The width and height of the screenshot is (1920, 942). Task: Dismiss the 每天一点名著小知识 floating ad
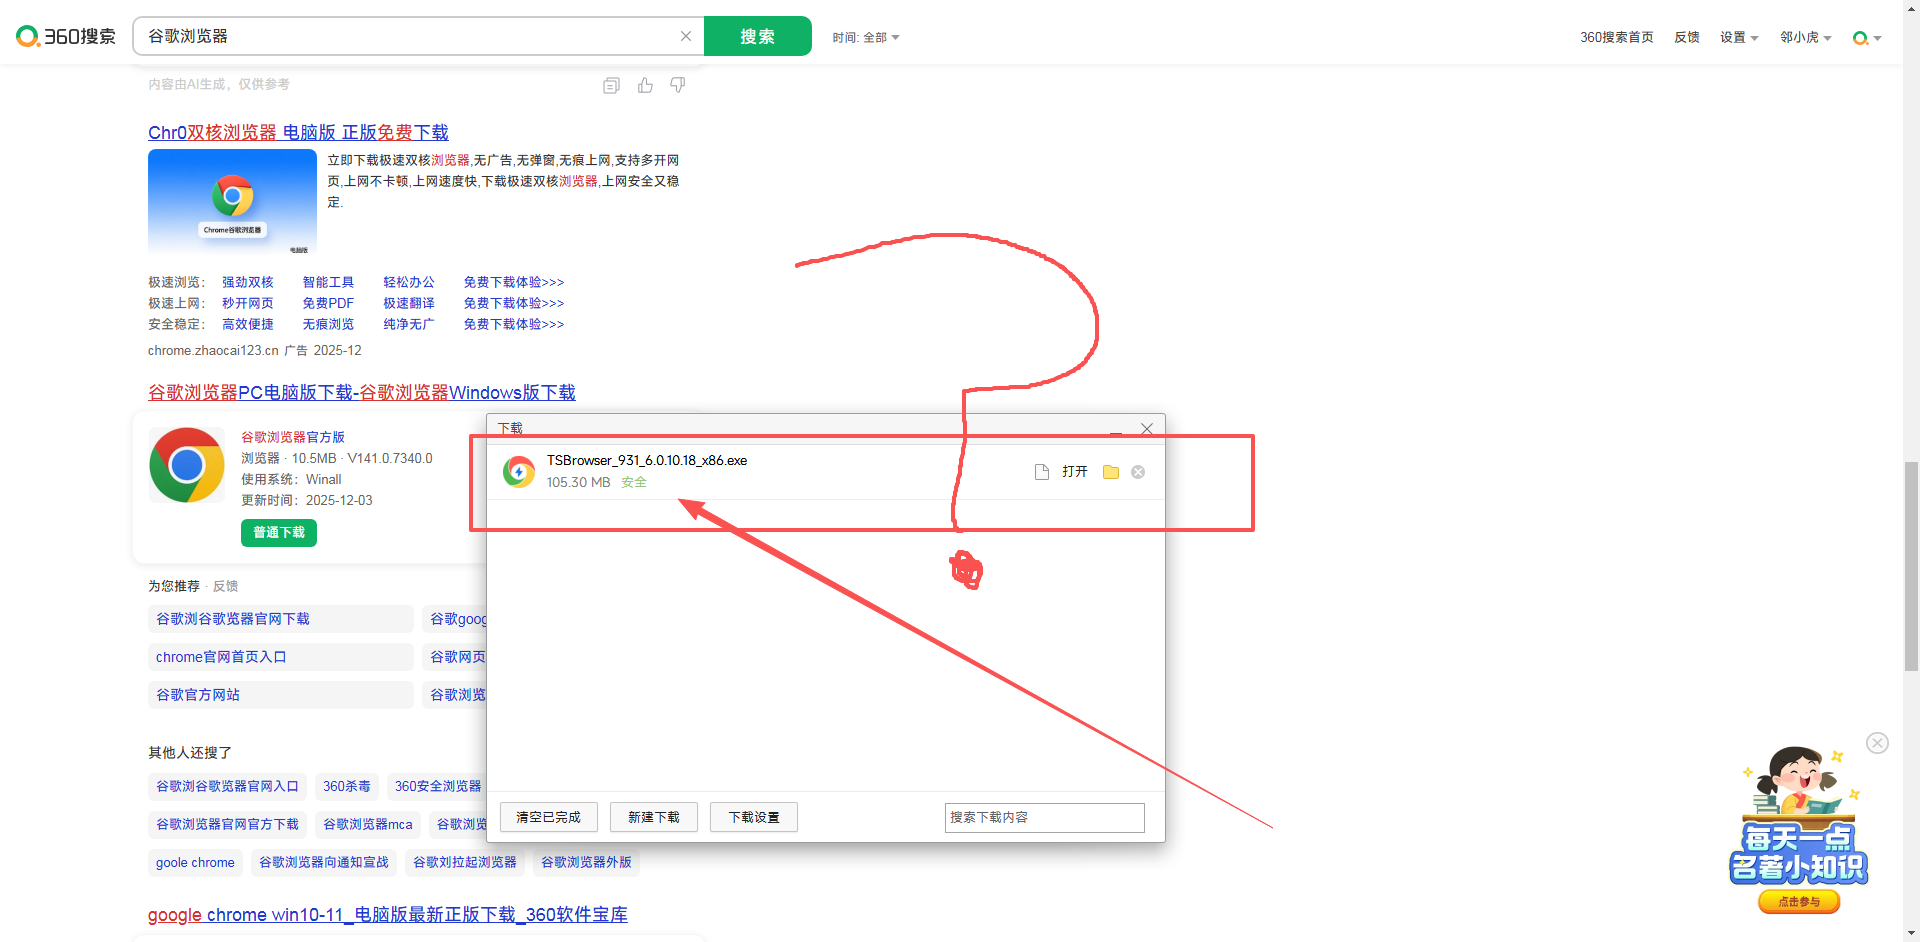pos(1877,743)
